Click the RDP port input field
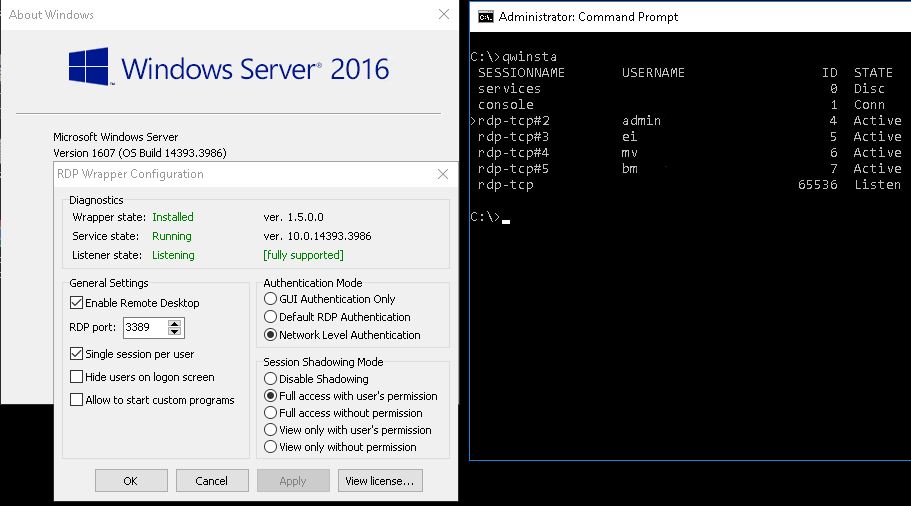This screenshot has width=911, height=506. click(145, 328)
